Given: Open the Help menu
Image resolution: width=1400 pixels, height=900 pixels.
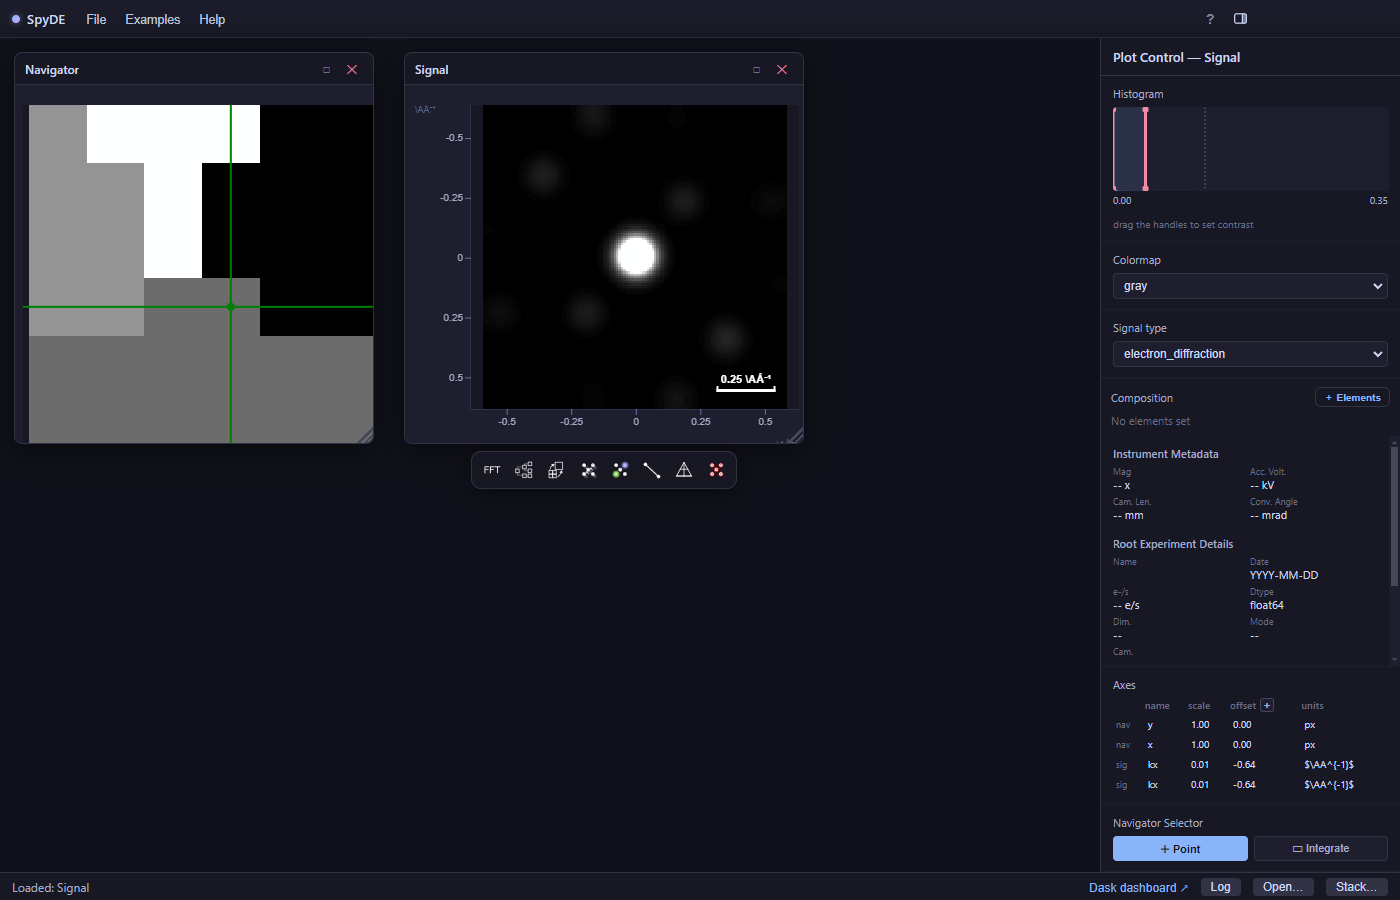Looking at the screenshot, I should point(212,19).
